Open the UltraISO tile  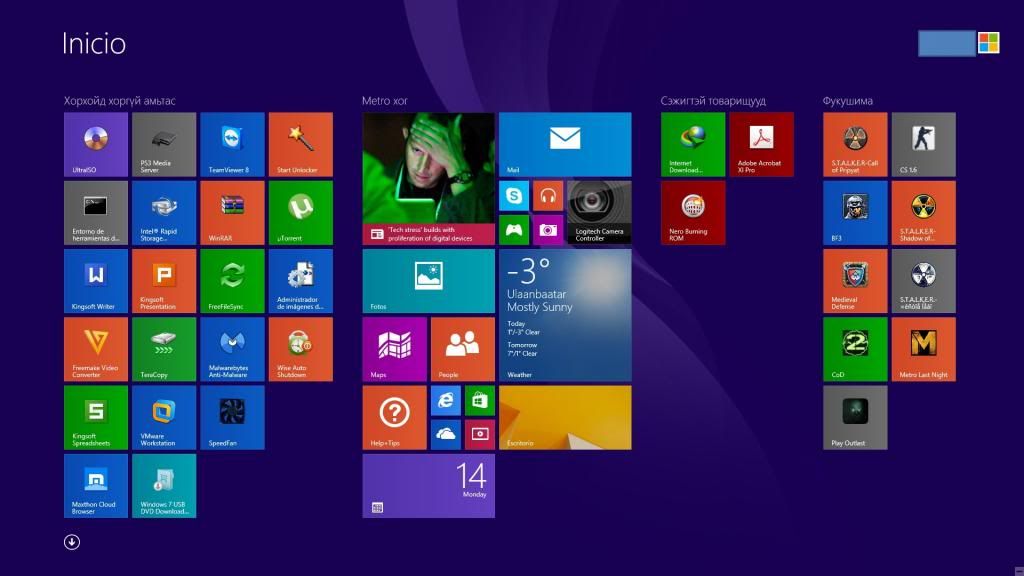coord(96,144)
